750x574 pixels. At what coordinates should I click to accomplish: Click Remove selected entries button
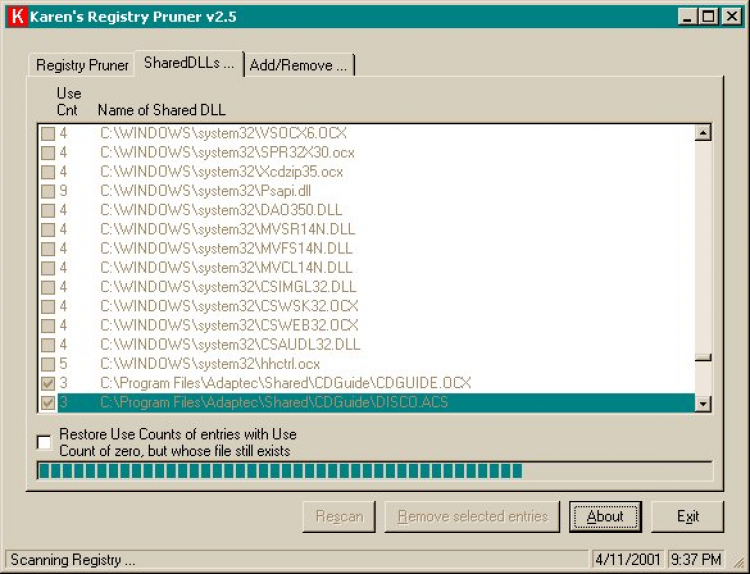click(x=472, y=517)
